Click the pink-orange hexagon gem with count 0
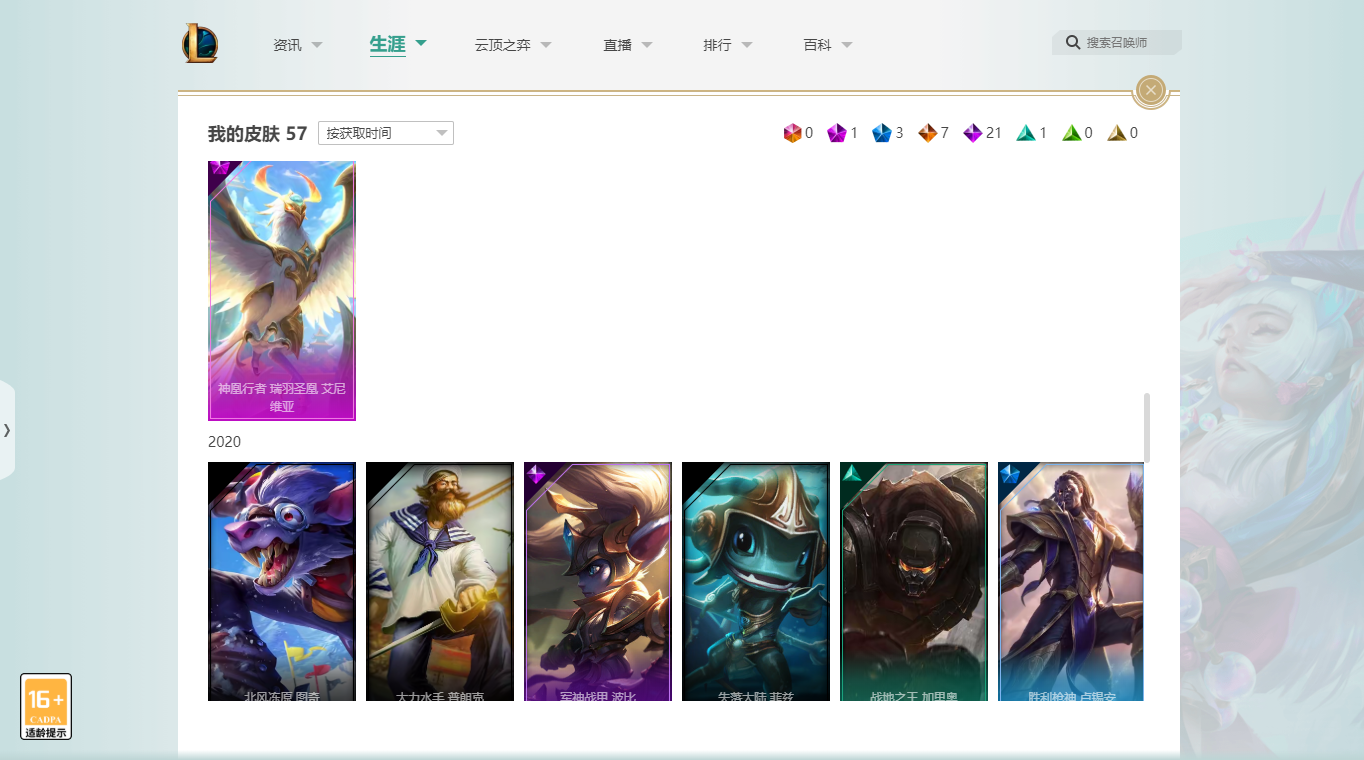Image resolution: width=1364 pixels, height=760 pixels. pyautogui.click(x=793, y=133)
